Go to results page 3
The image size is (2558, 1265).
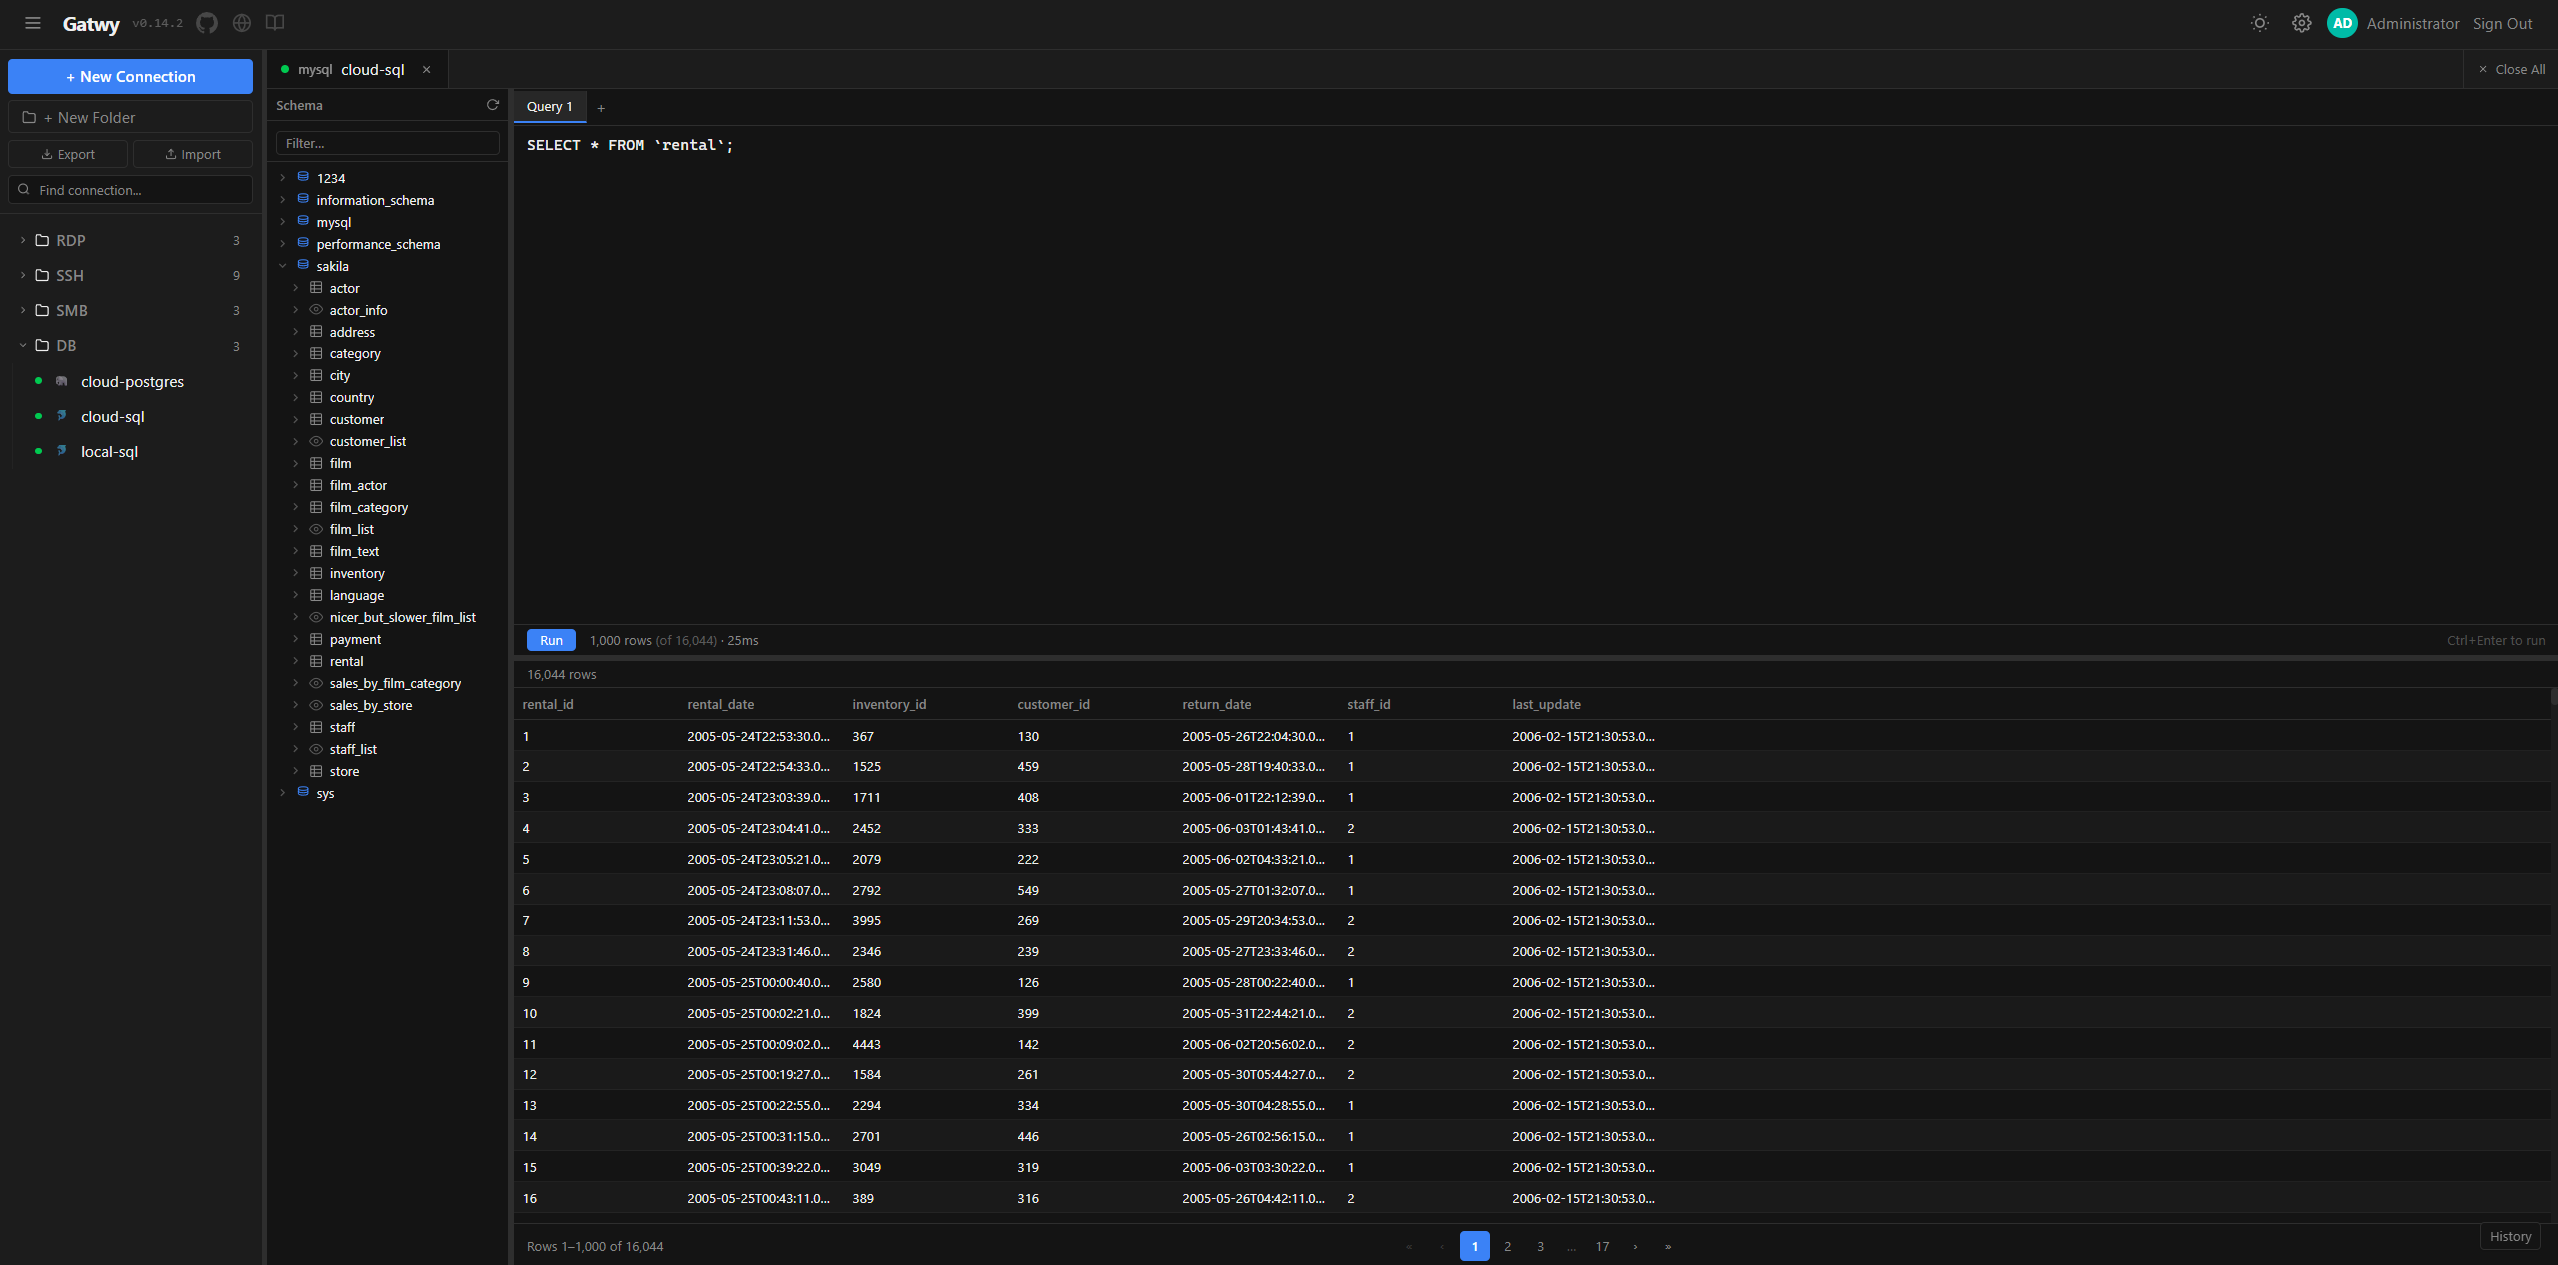1540,1246
